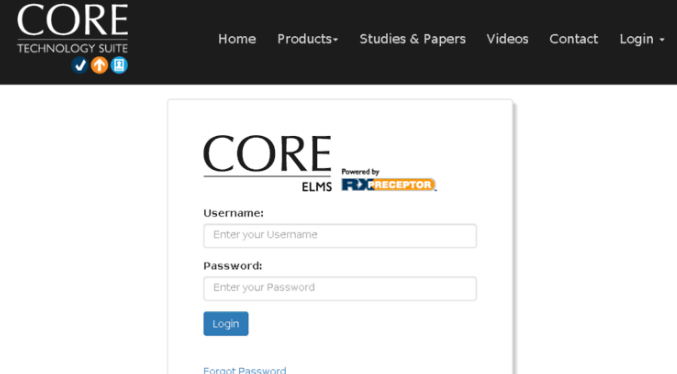Open Studies & Papers page
Screen dimensions: 677x374
(x=412, y=39)
